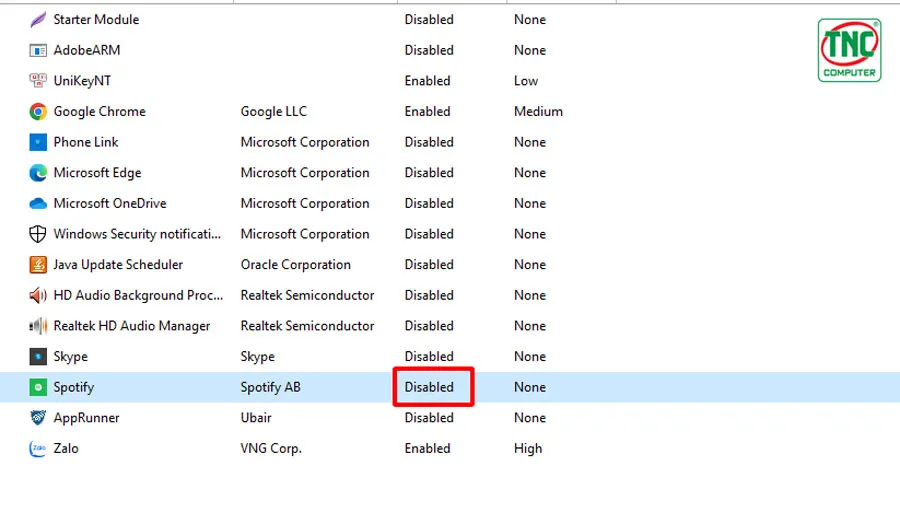This screenshot has height=524, width=900.
Task: Click Disabled status of Starter Module
Action: tap(429, 20)
